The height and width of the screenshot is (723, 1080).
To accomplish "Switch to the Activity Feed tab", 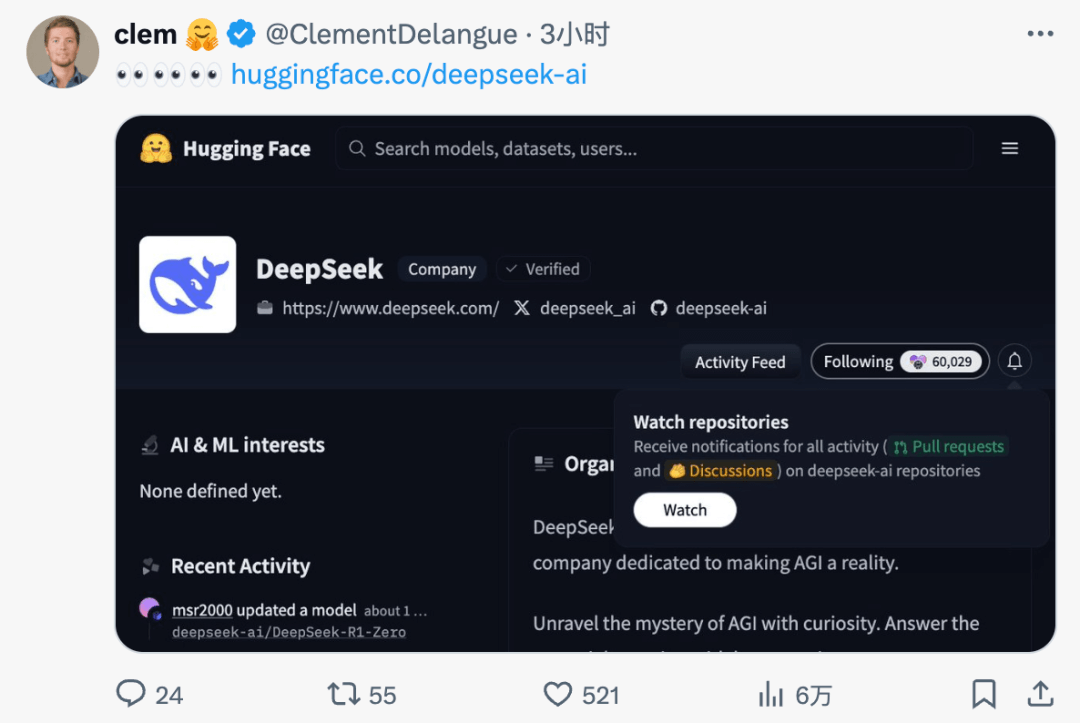I will click(x=740, y=361).
